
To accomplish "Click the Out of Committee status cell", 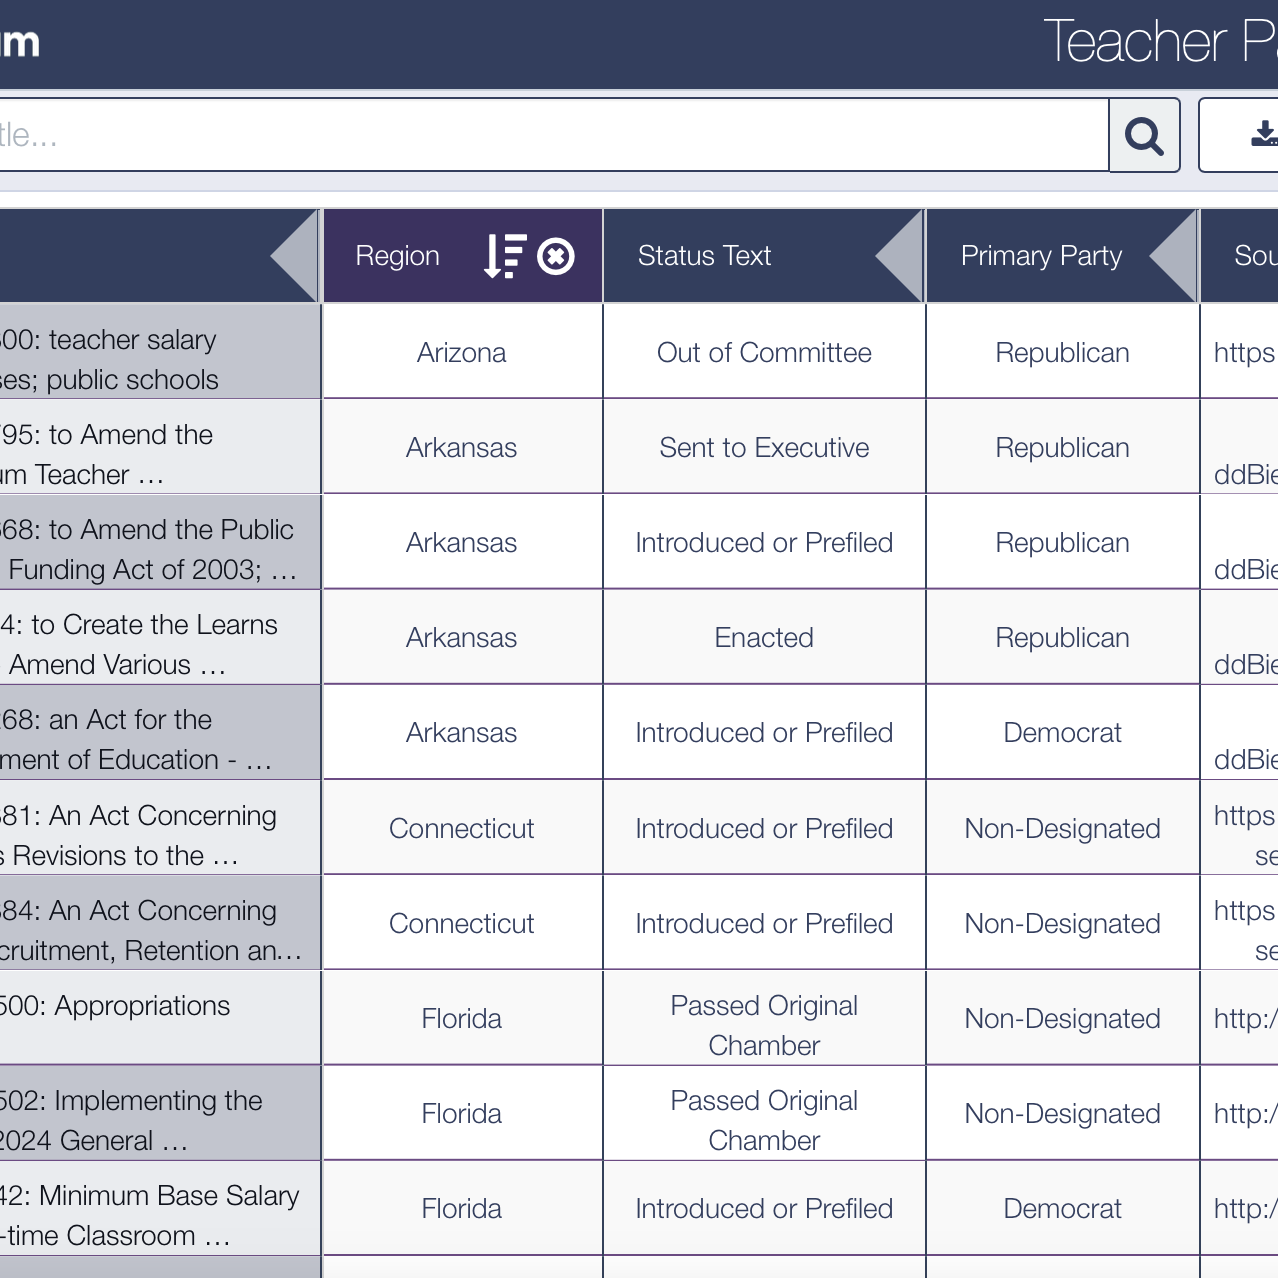I will [x=764, y=353].
